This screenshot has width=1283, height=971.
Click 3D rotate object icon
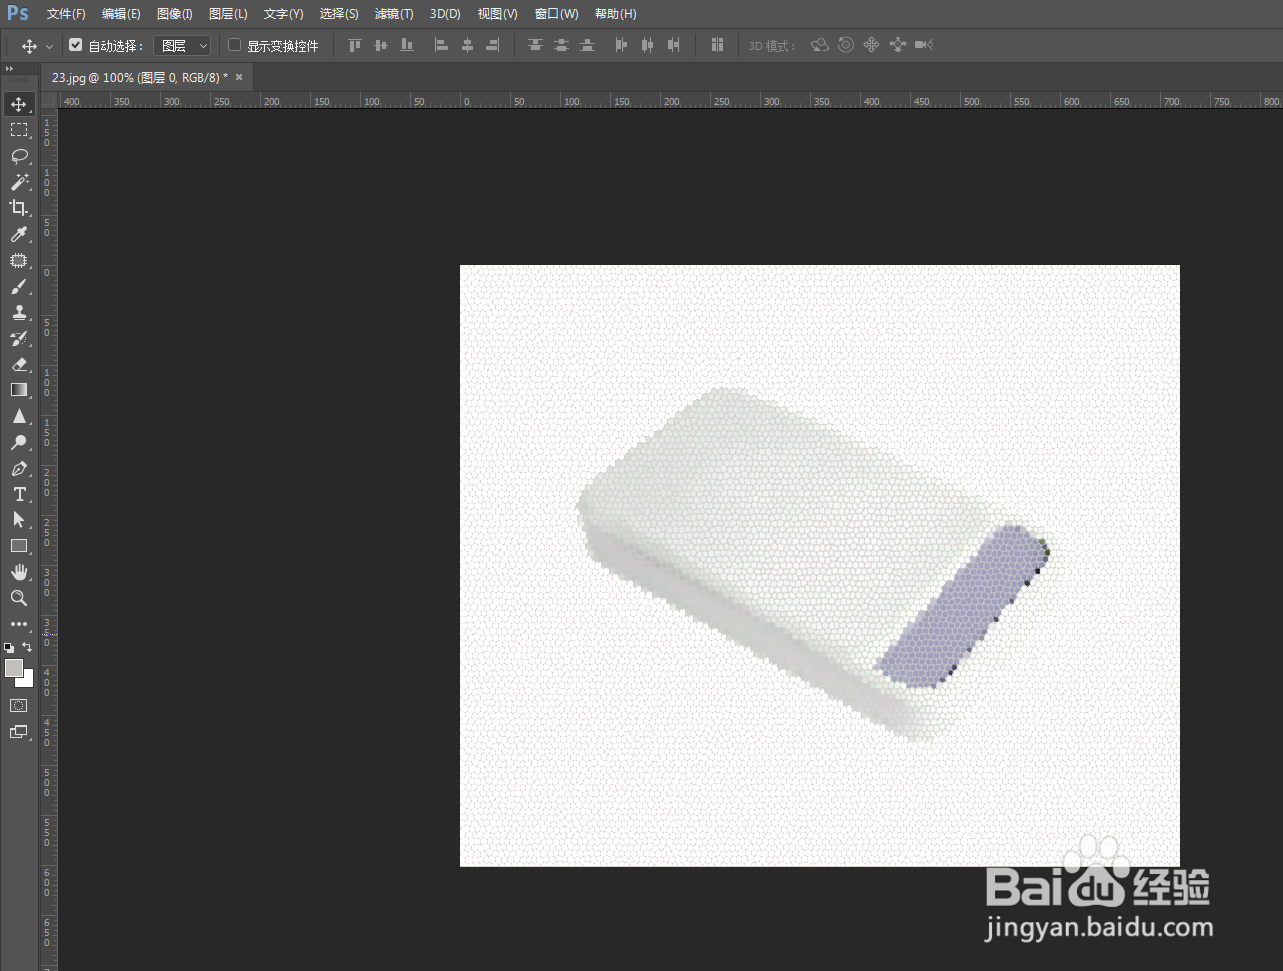click(820, 45)
